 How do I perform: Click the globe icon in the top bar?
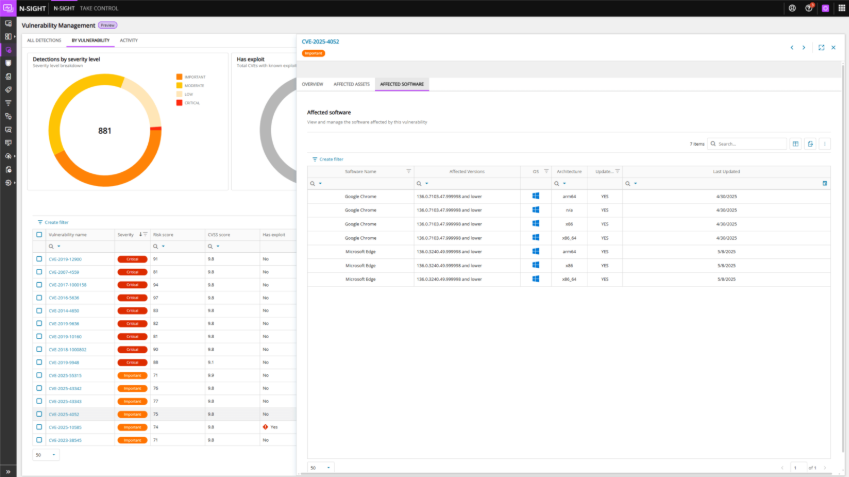point(791,8)
